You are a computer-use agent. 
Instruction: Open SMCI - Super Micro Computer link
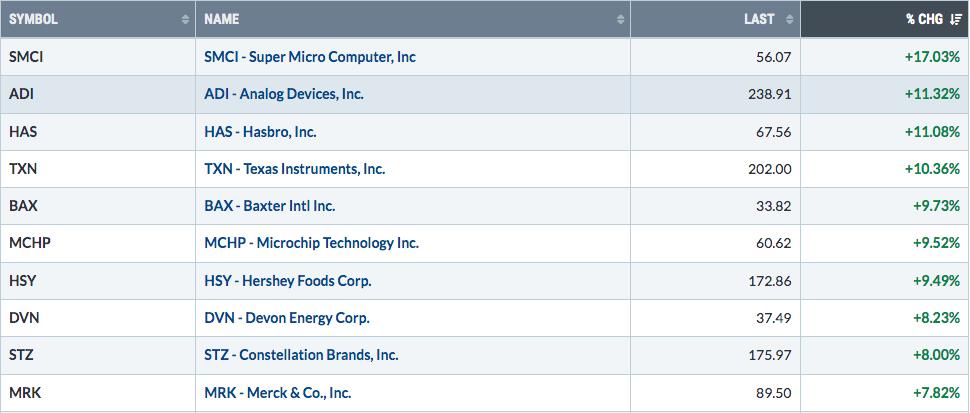click(310, 57)
